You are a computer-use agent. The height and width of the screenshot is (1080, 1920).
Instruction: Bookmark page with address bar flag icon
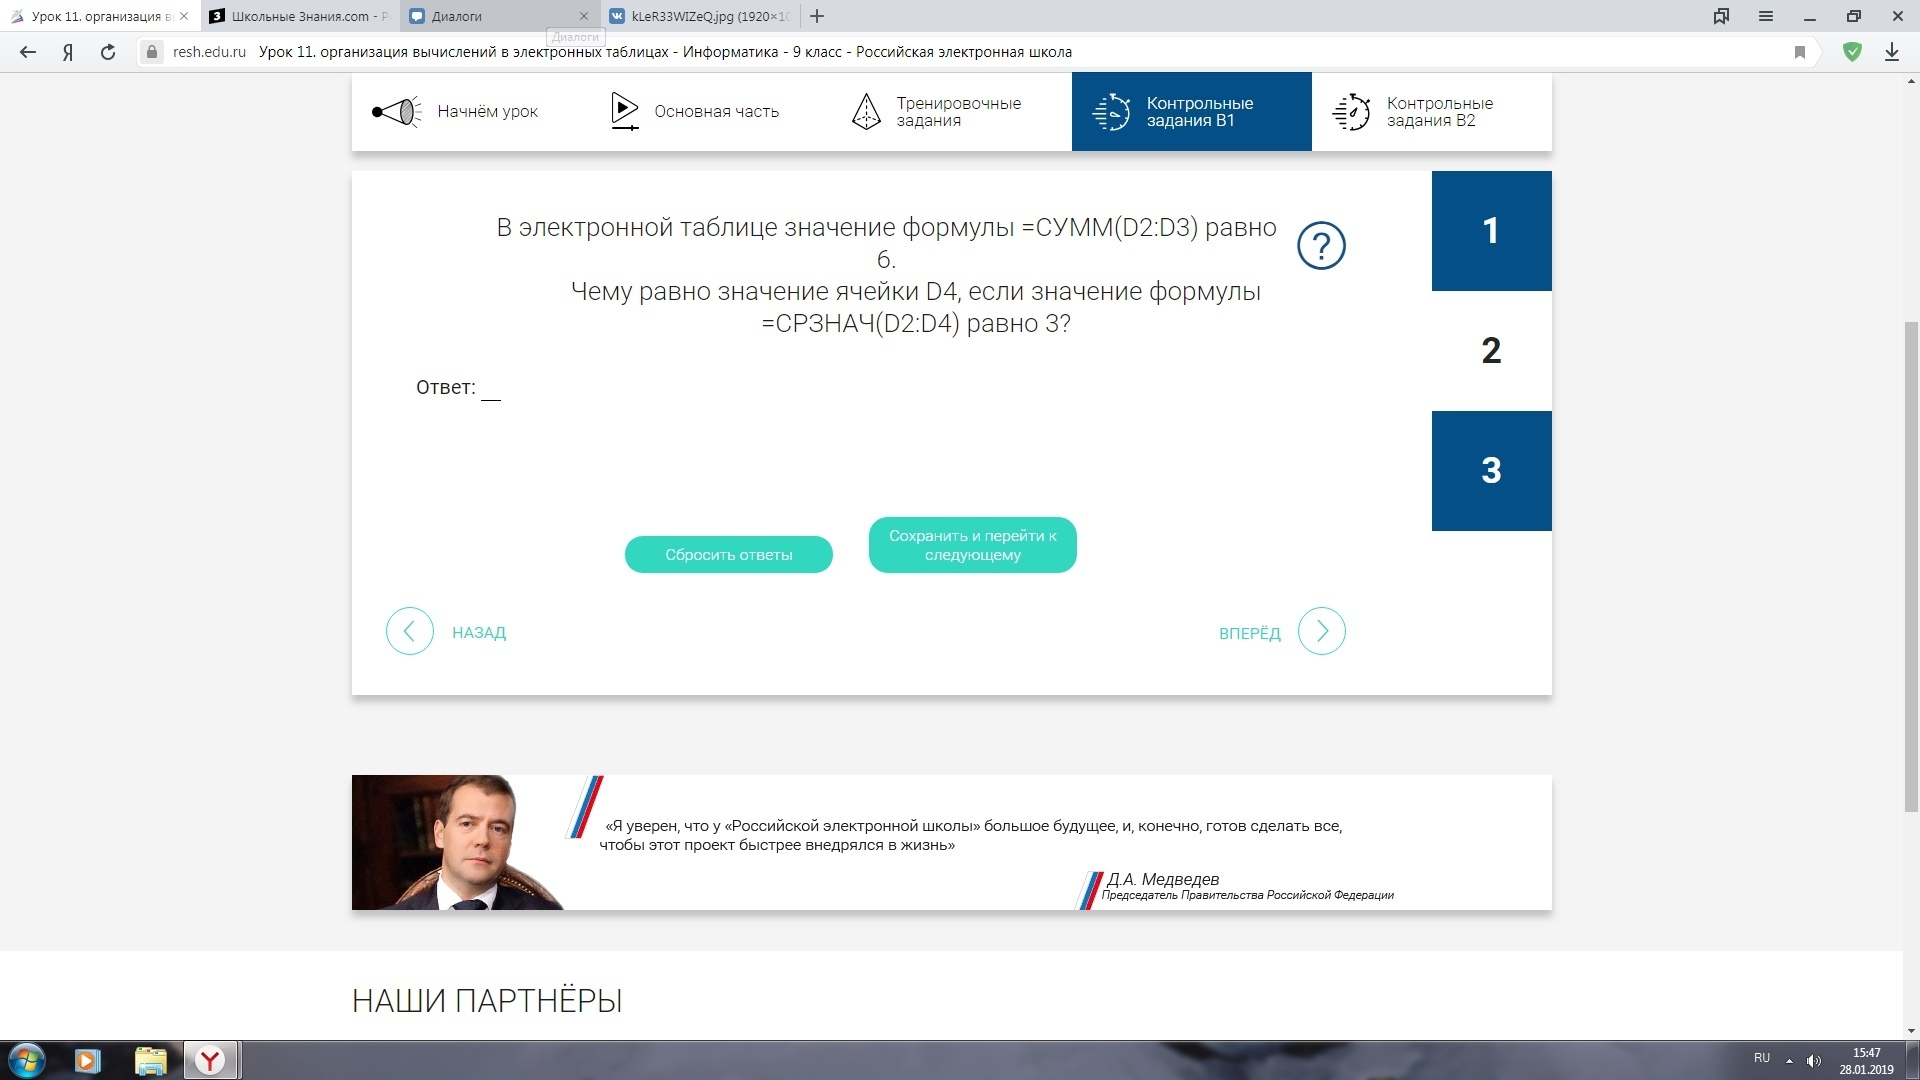point(1799,52)
